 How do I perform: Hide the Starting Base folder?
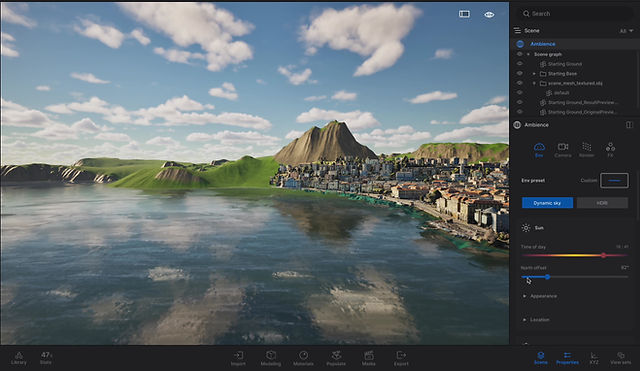click(520, 73)
